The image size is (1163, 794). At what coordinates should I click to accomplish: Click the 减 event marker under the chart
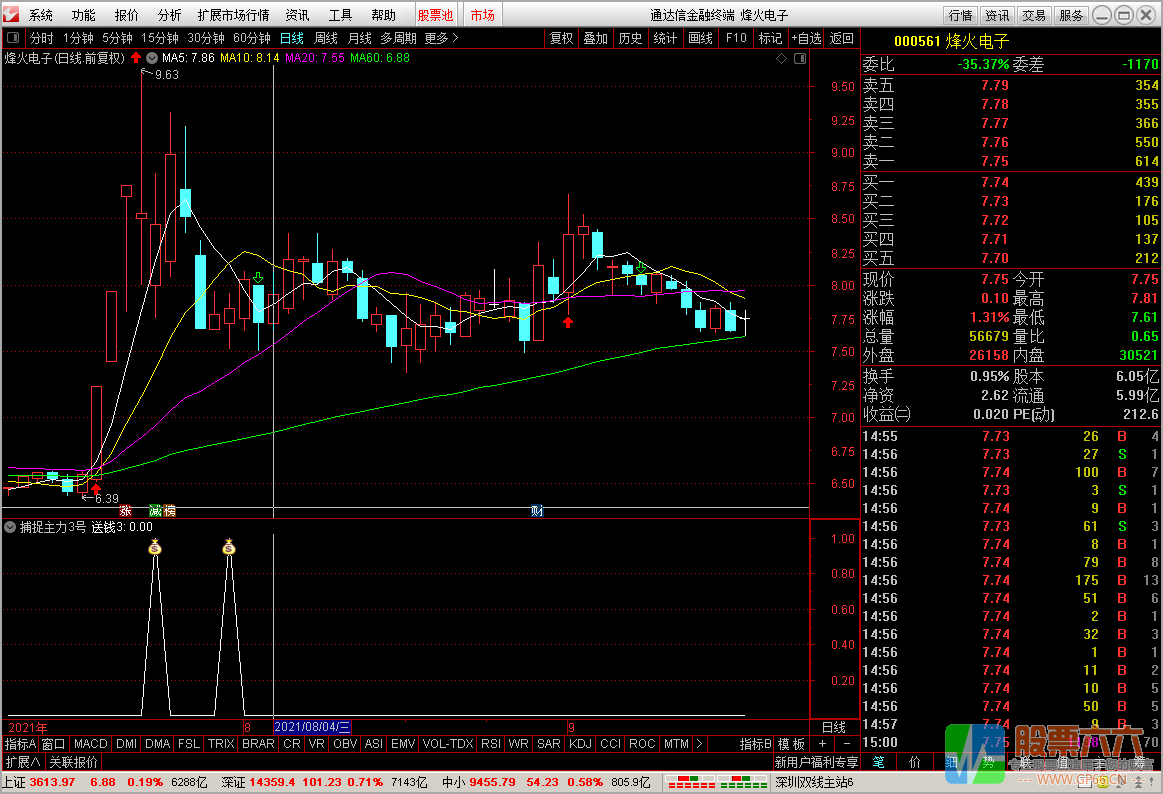coord(156,511)
